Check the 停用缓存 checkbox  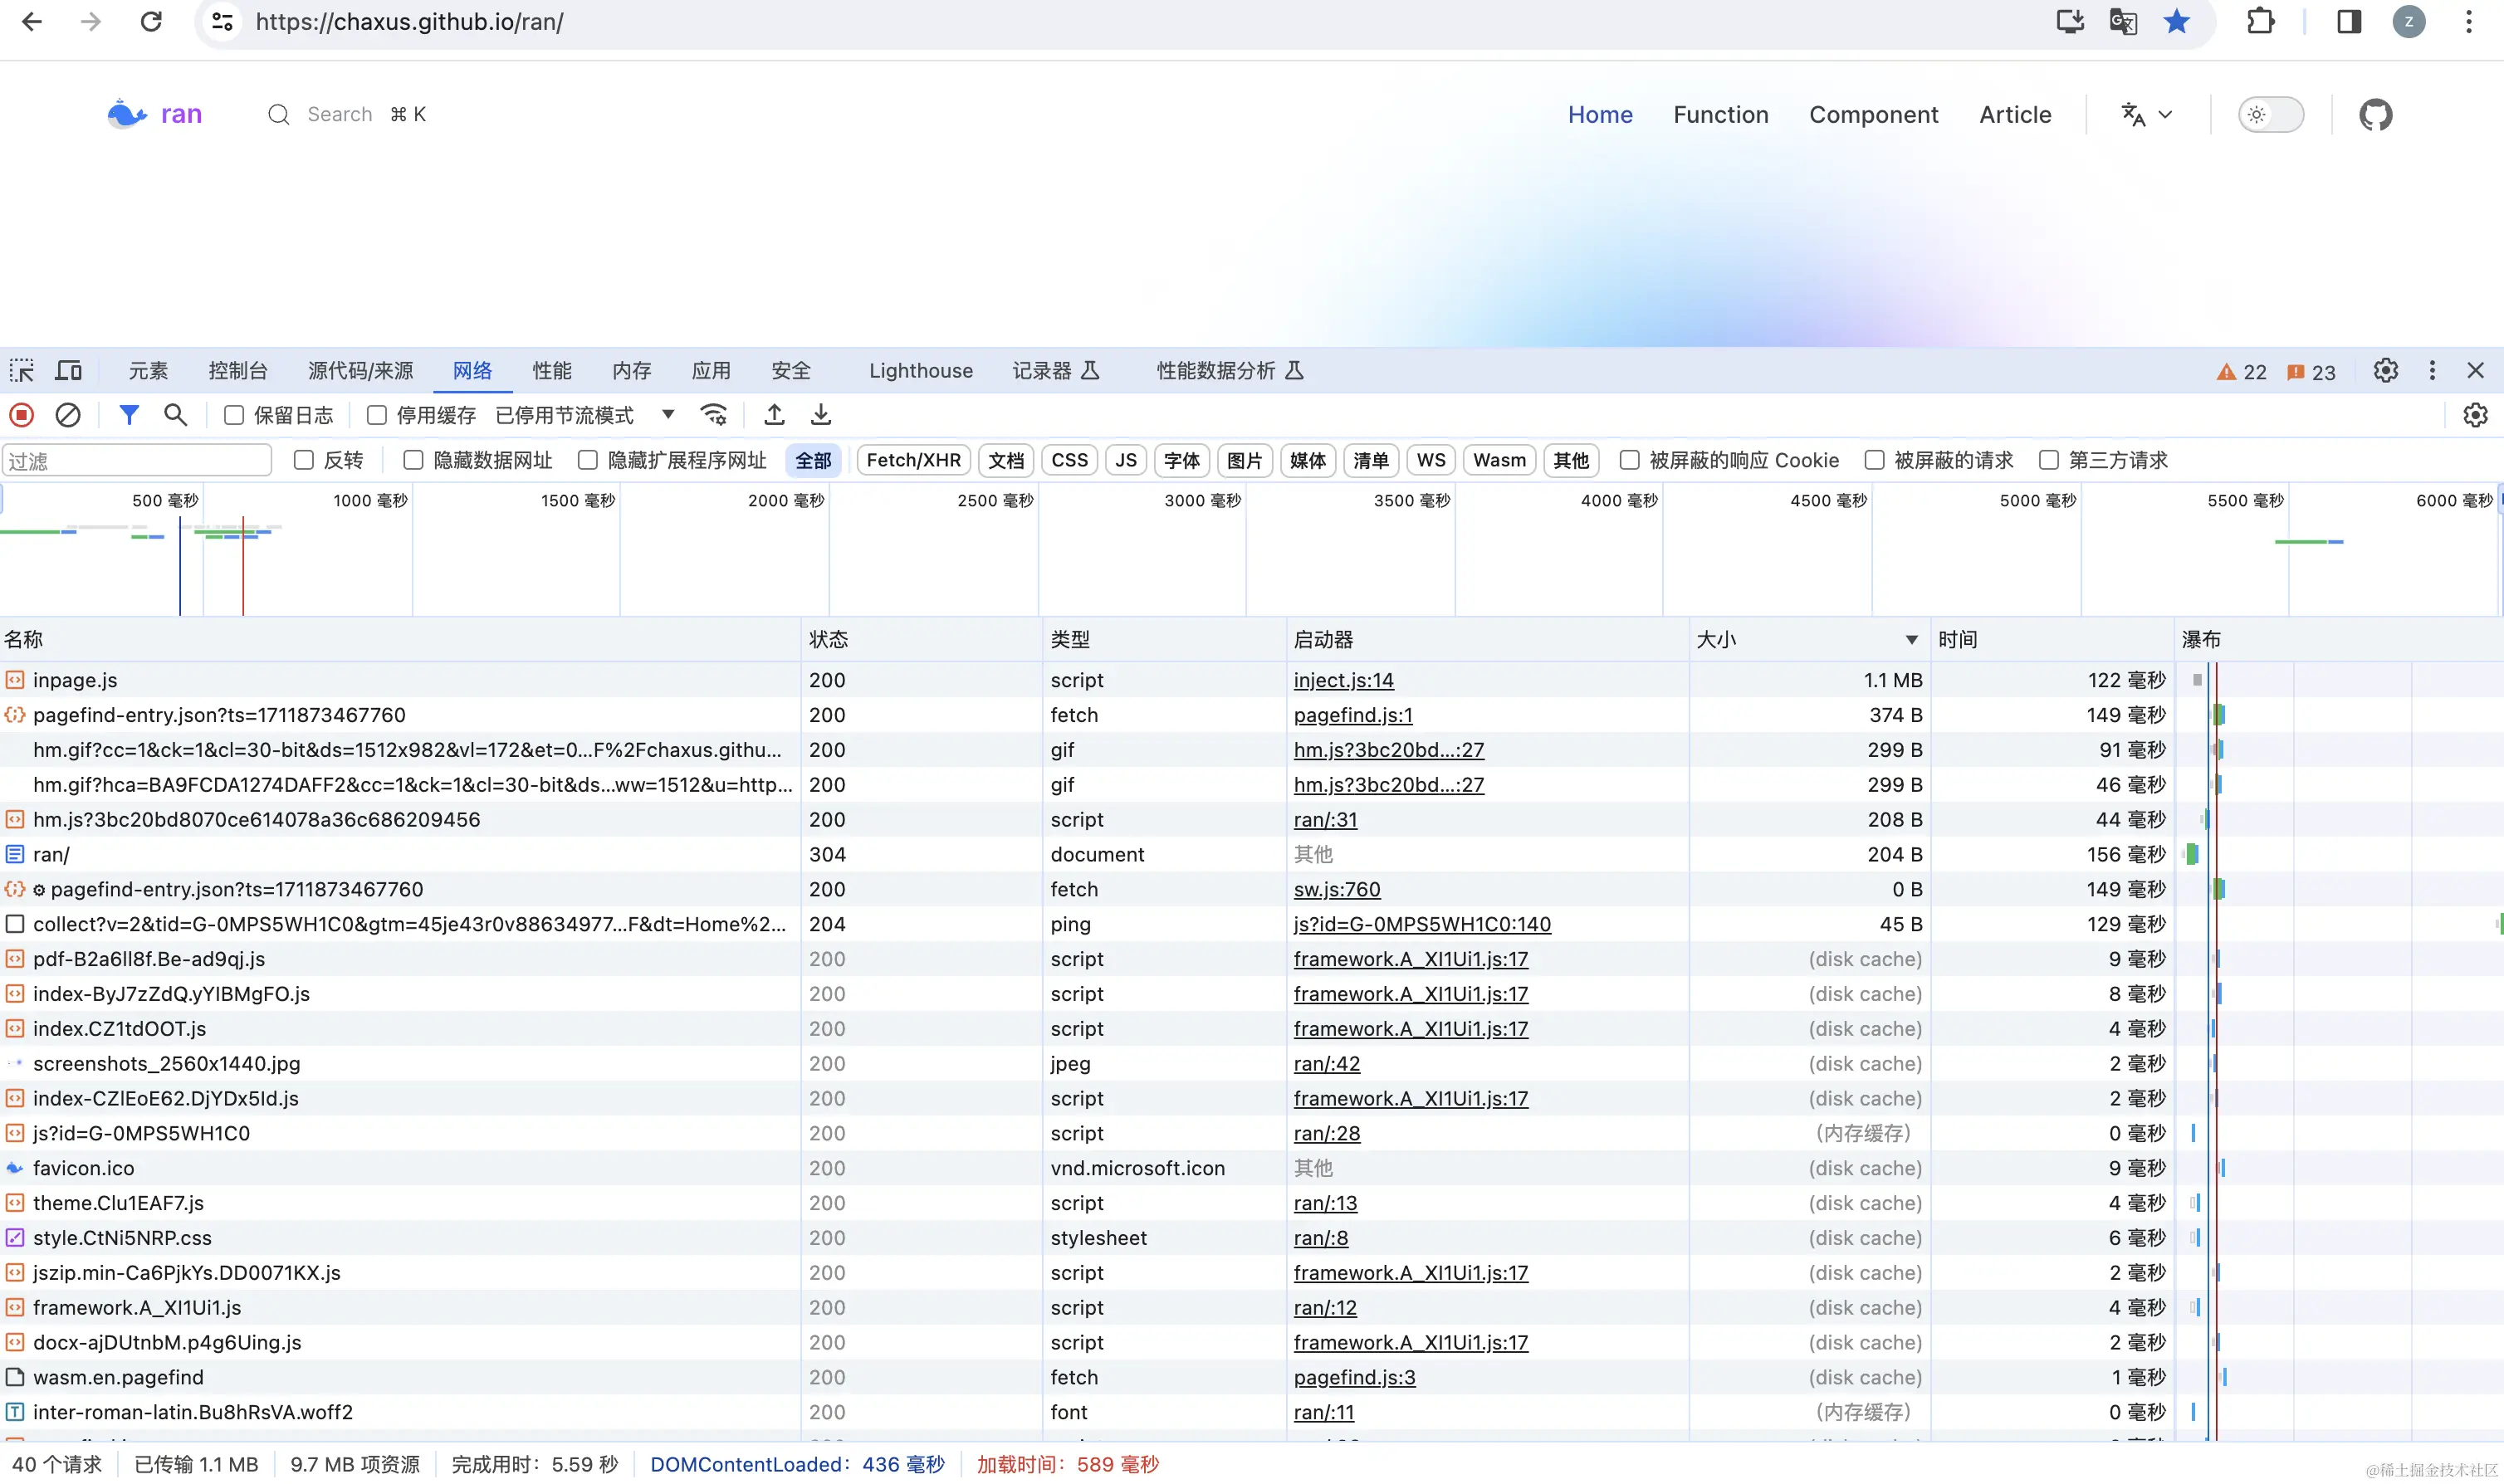[x=377, y=415]
